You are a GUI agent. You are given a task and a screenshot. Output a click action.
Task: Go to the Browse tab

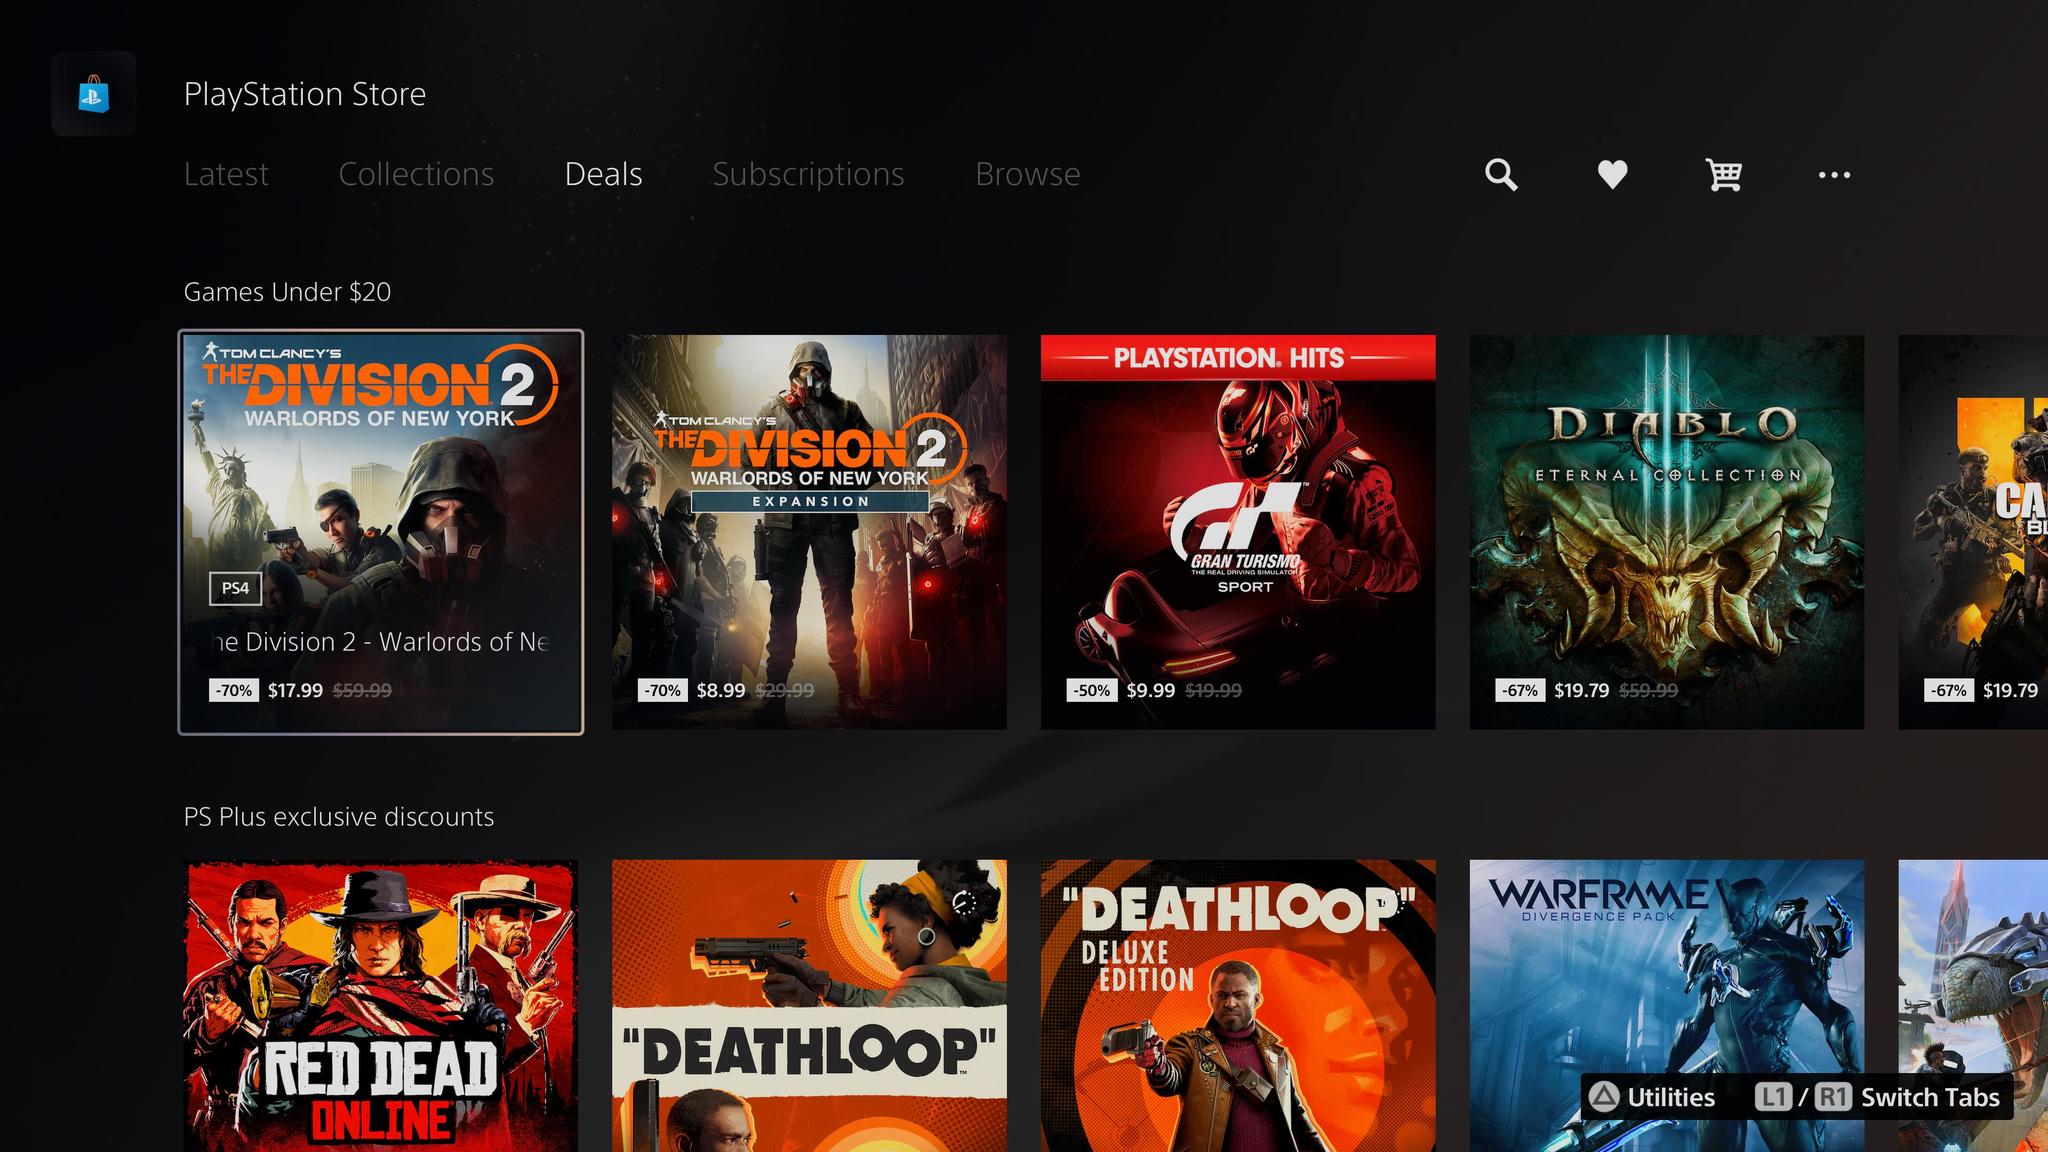[1027, 174]
